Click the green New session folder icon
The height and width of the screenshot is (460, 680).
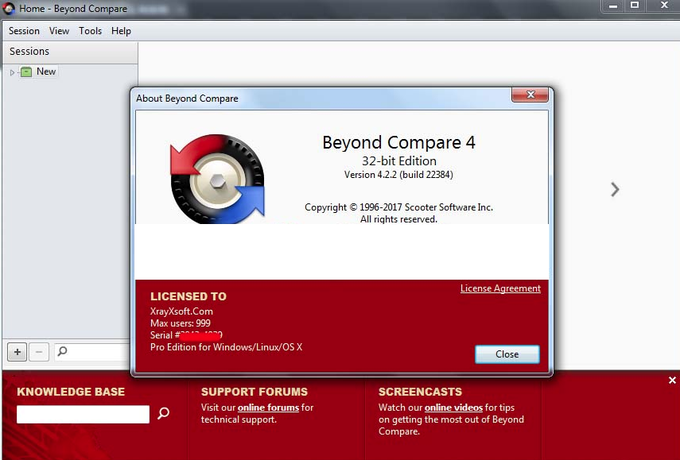(x=26, y=72)
